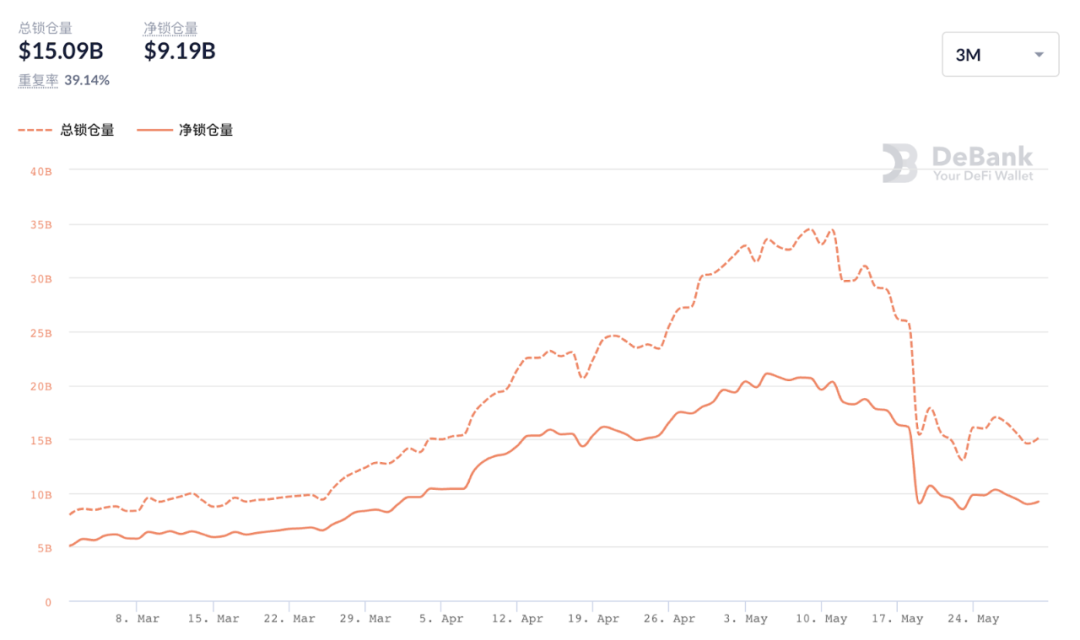Screen dimensions: 1080x640
Task: Click the 17. May date axis label
Action: coord(897,619)
